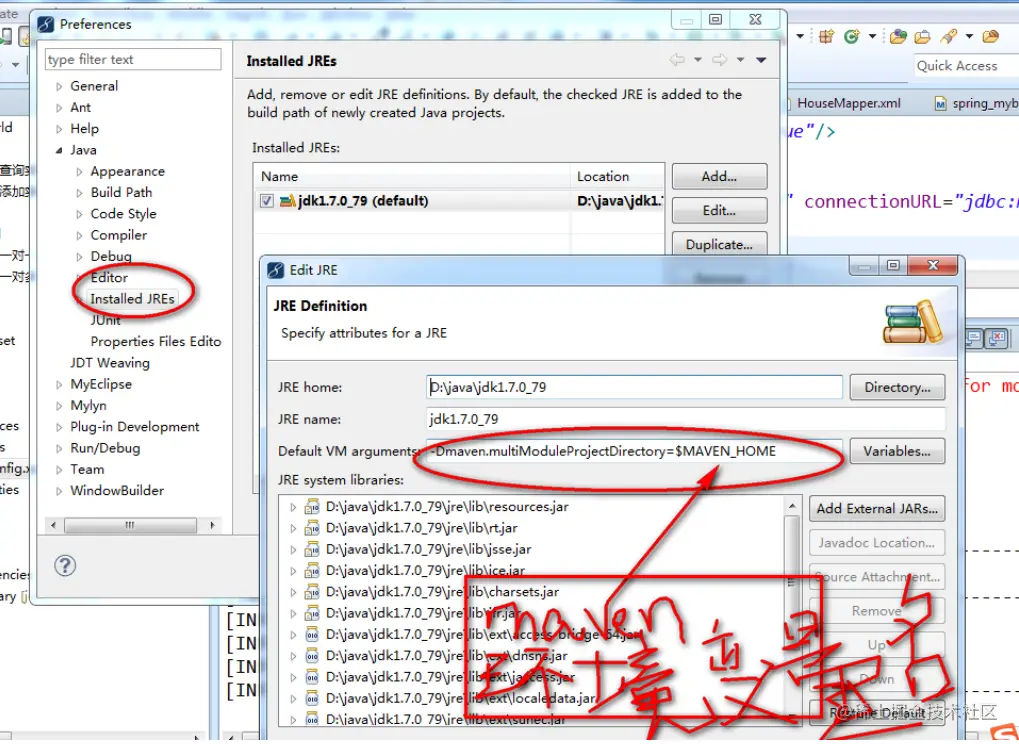Select Help in the preferences tree
This screenshot has height=744, width=1019.
coord(84,129)
